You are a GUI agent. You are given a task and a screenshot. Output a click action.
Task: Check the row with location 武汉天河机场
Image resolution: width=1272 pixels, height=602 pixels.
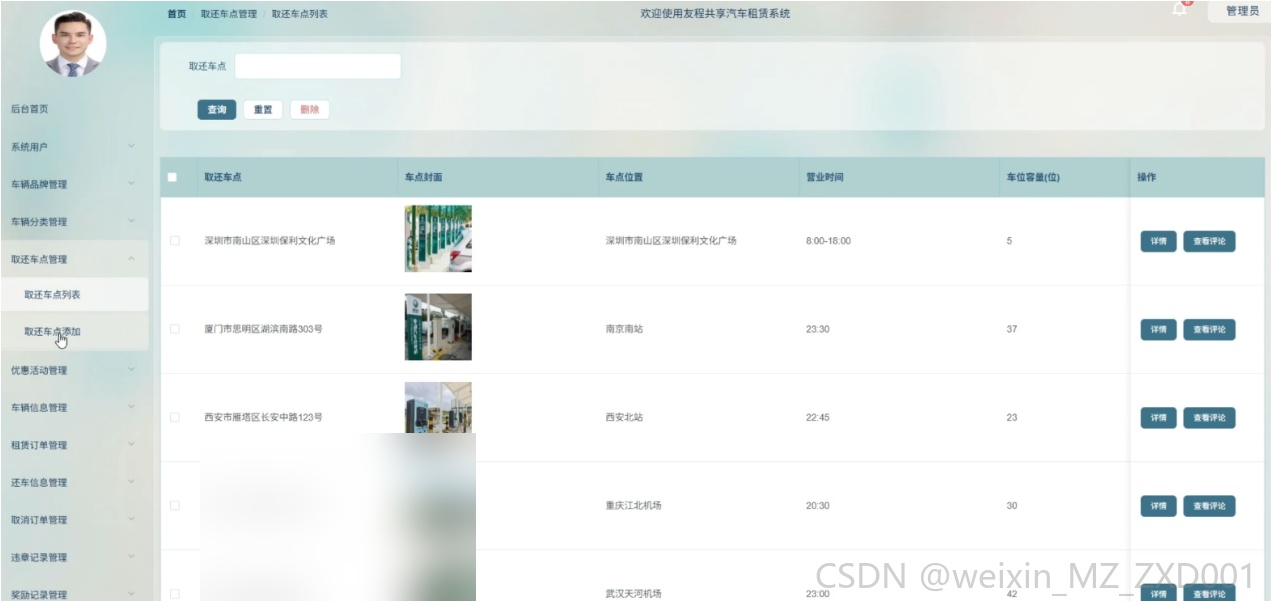click(174, 593)
